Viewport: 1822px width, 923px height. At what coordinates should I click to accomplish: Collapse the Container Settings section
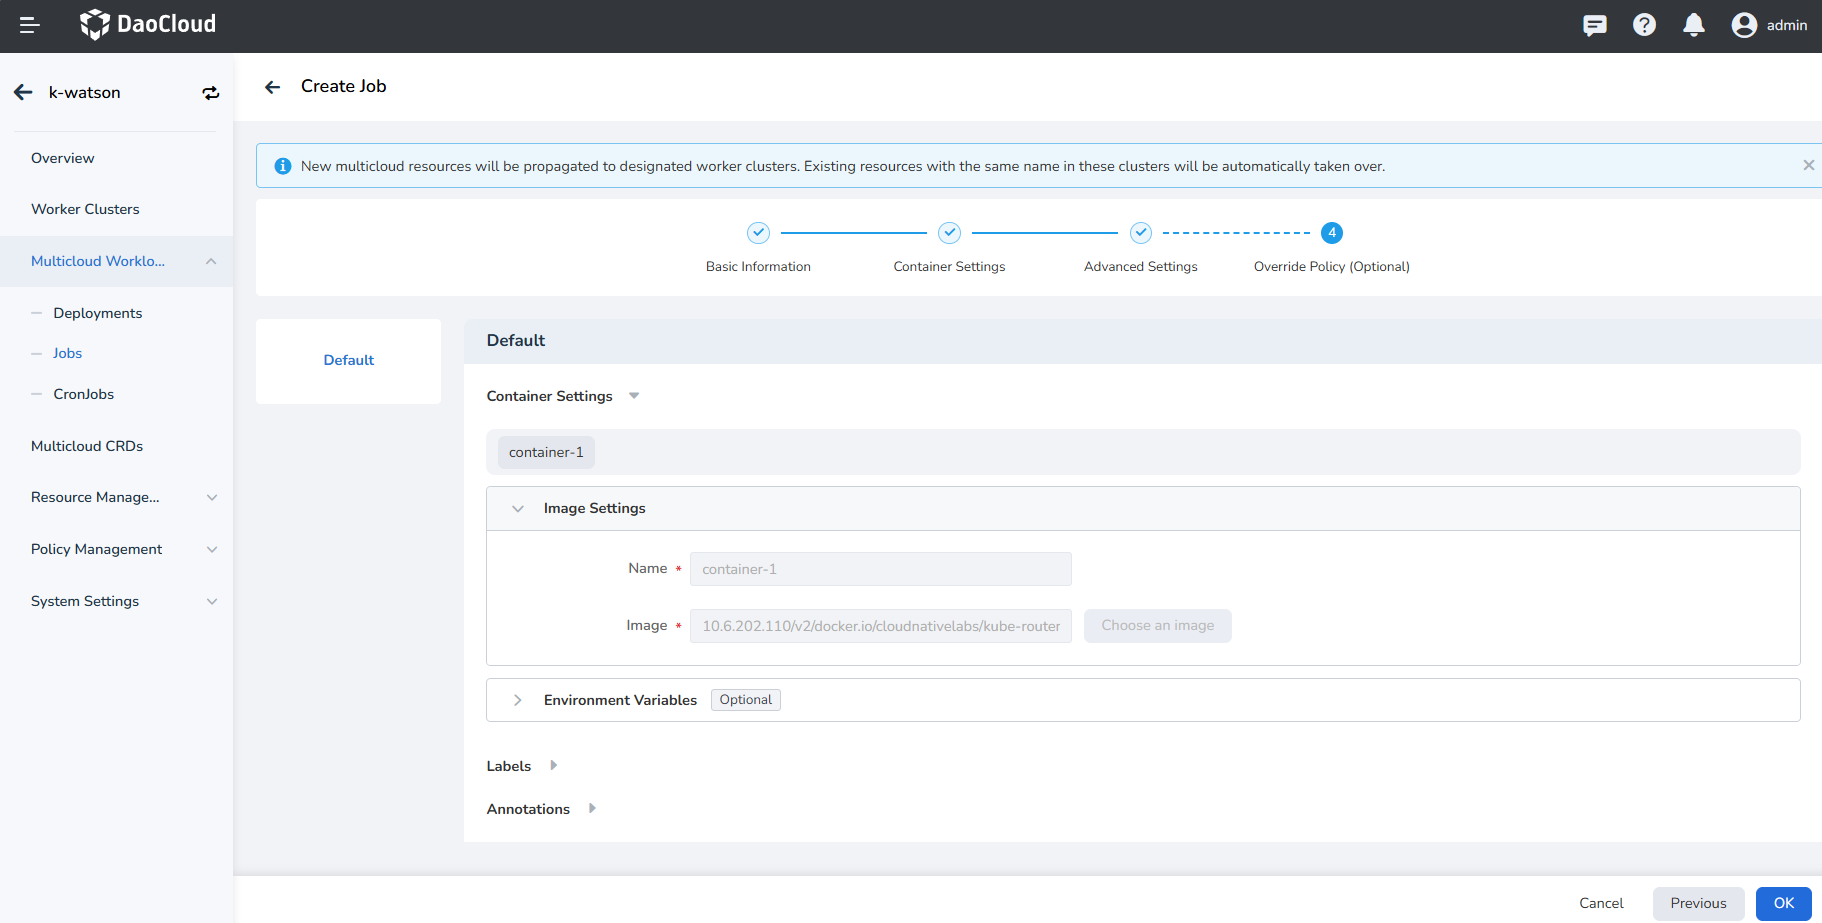coord(633,396)
